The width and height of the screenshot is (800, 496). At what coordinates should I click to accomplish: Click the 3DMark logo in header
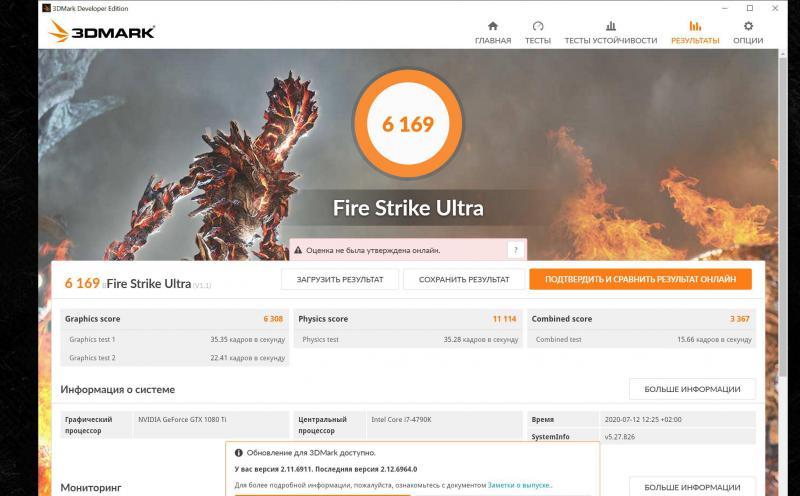coord(101,32)
